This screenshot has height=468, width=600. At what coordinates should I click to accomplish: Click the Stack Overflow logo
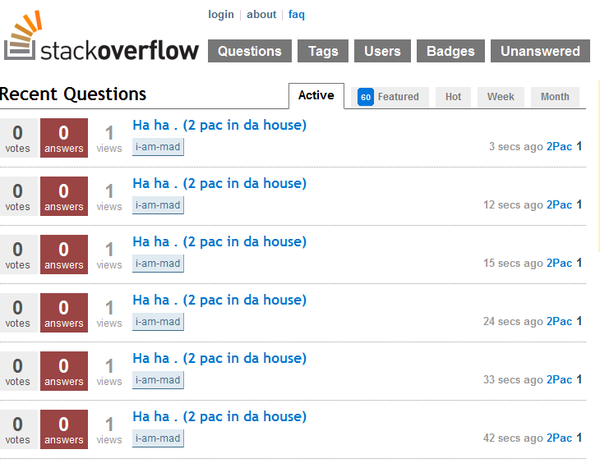click(101, 36)
